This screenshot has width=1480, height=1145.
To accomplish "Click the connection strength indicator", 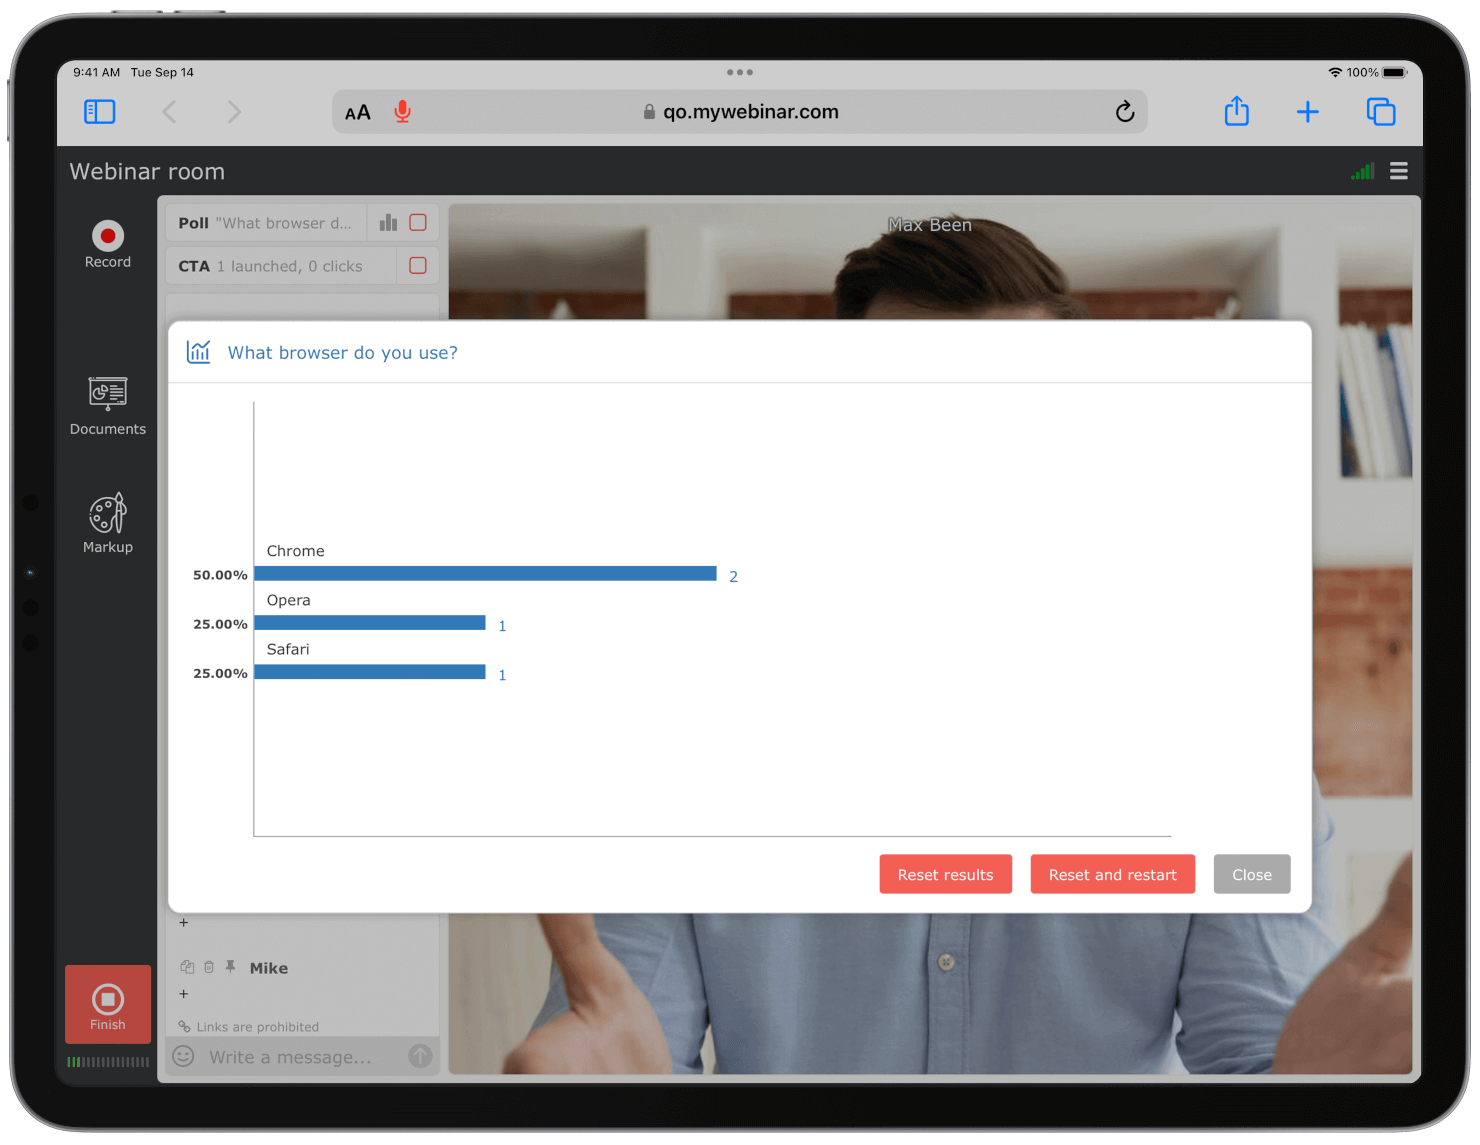I will 1361,171.
